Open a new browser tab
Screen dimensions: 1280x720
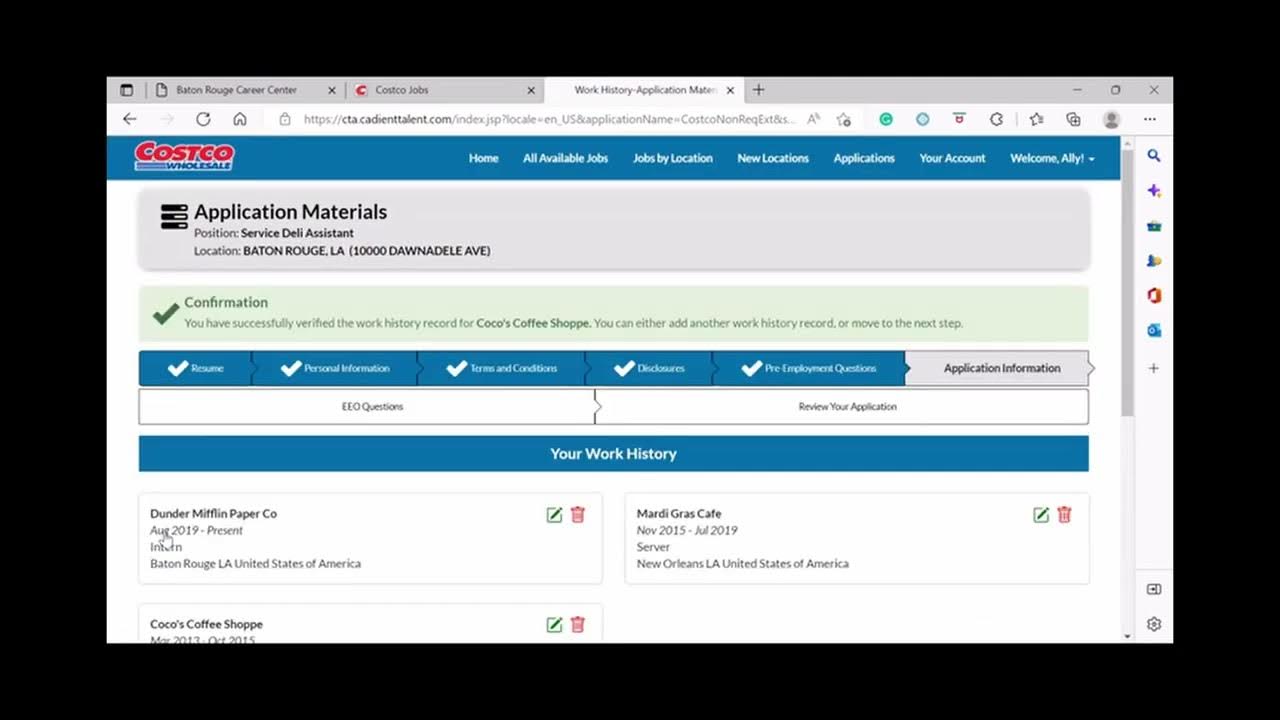(x=759, y=90)
